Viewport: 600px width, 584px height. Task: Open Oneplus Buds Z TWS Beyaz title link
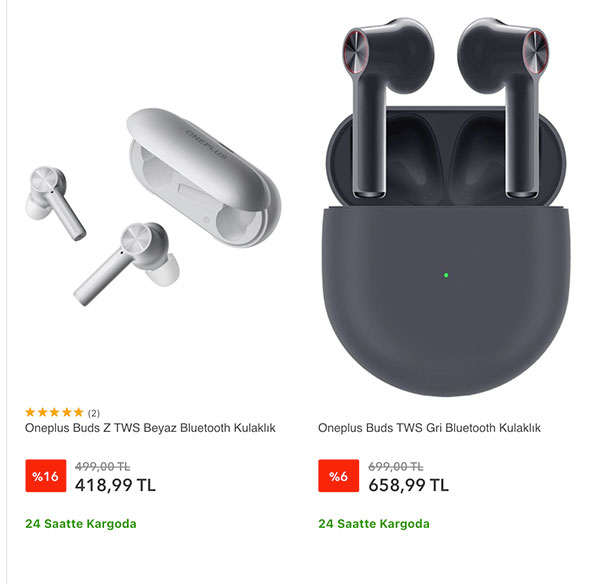tap(150, 428)
